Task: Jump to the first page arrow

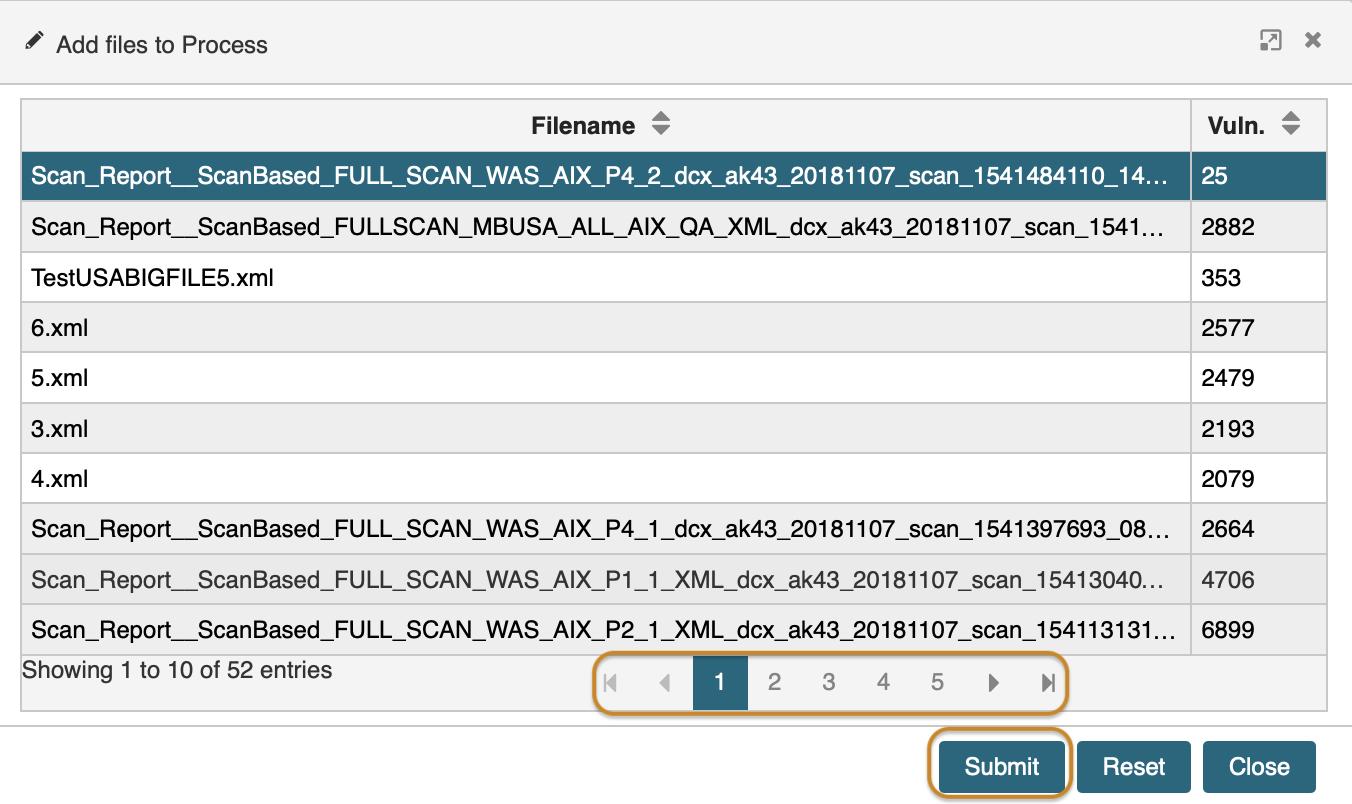Action: (610, 683)
